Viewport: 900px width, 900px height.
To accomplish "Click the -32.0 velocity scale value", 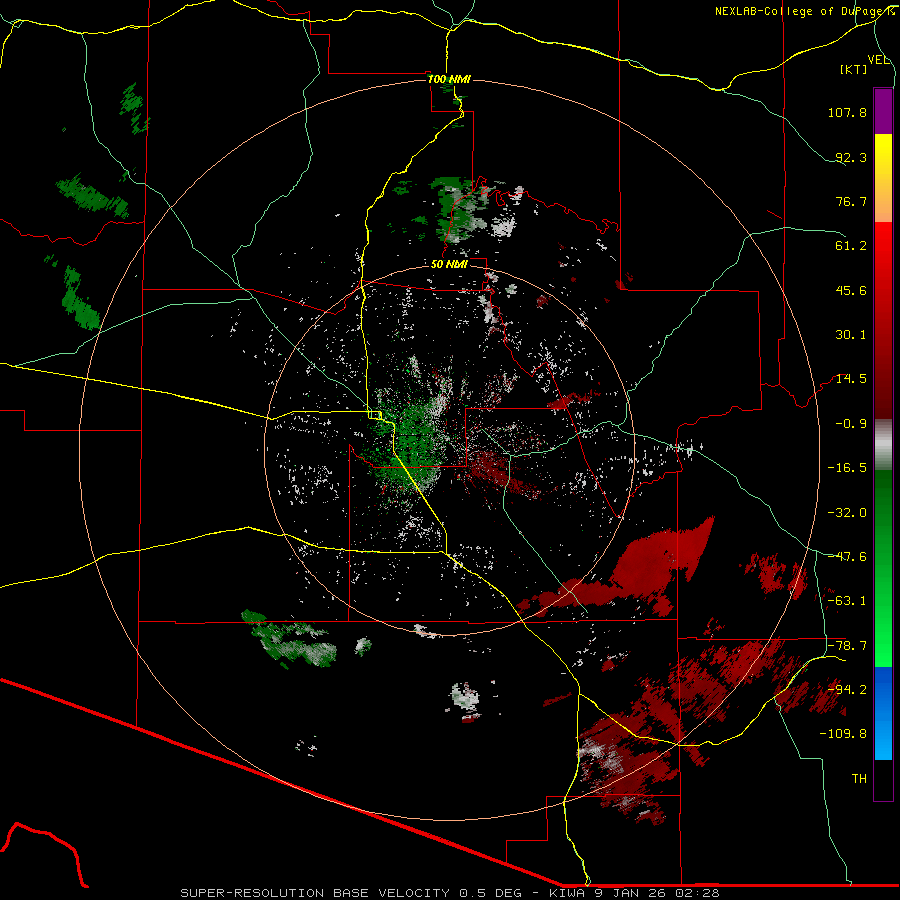I will pos(847,512).
